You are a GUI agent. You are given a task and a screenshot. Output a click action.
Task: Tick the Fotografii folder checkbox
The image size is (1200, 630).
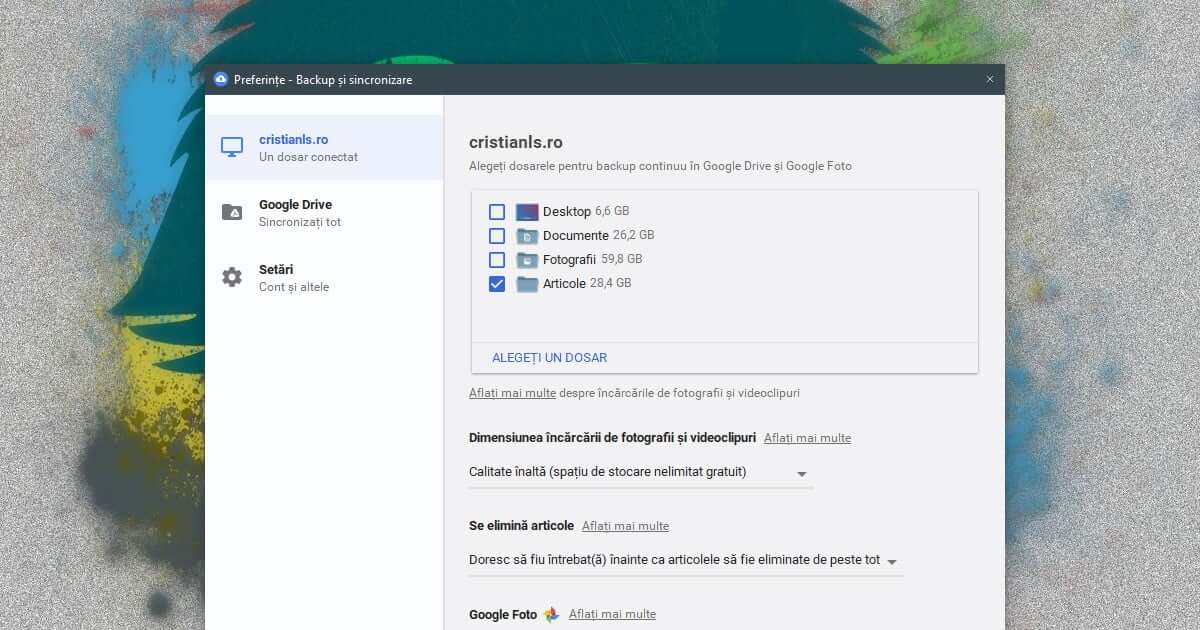[497, 260]
